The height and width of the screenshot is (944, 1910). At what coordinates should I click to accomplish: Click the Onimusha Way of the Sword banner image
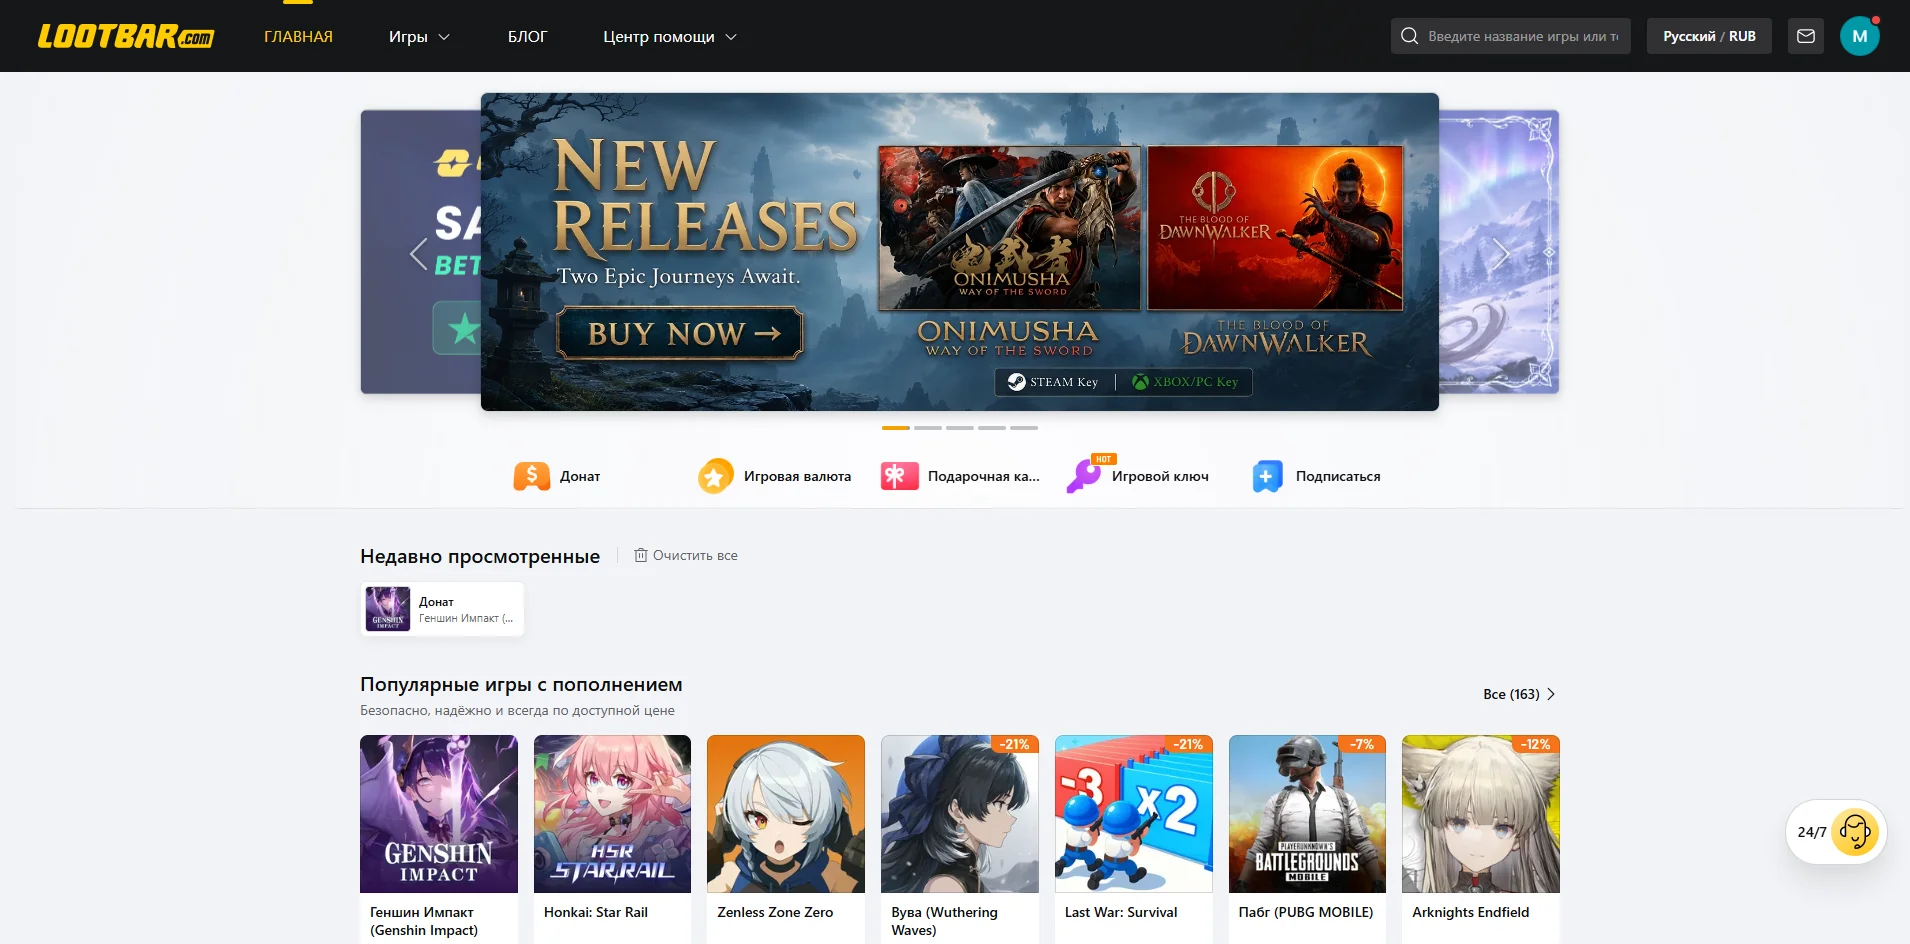(1009, 228)
